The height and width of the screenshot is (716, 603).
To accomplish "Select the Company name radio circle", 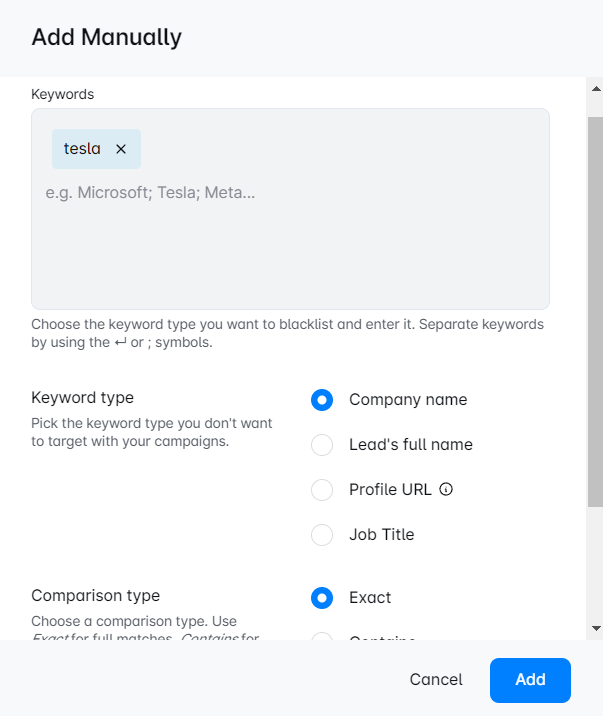I will tap(322, 400).
